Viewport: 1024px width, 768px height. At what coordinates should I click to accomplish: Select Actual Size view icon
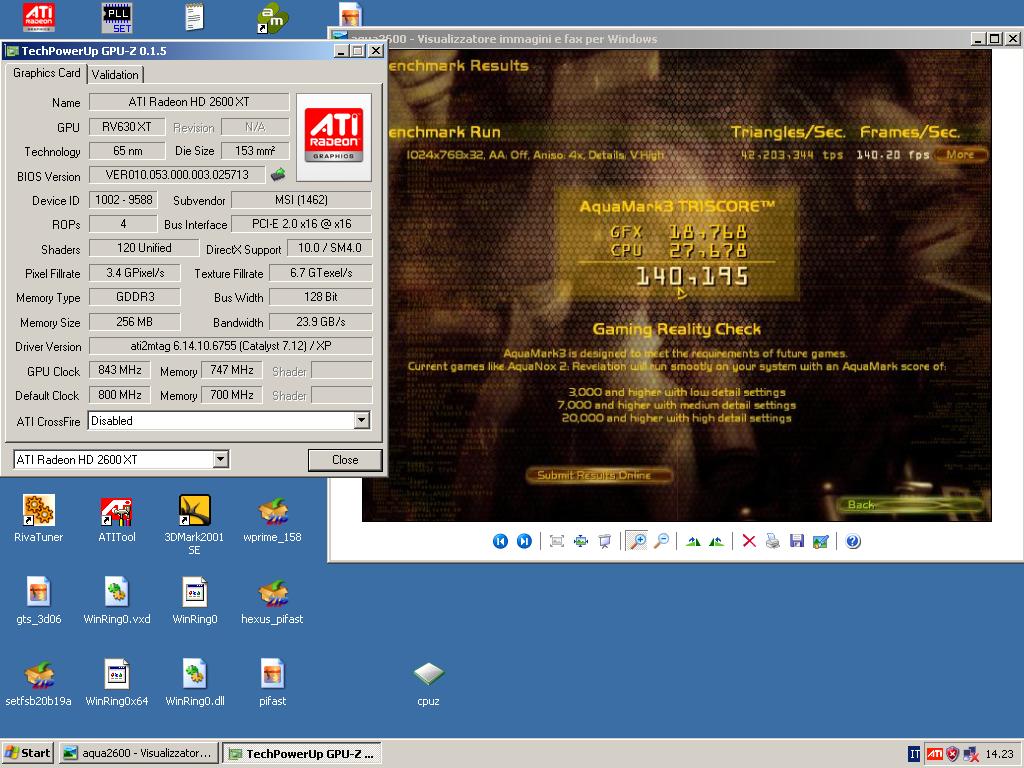(x=581, y=541)
